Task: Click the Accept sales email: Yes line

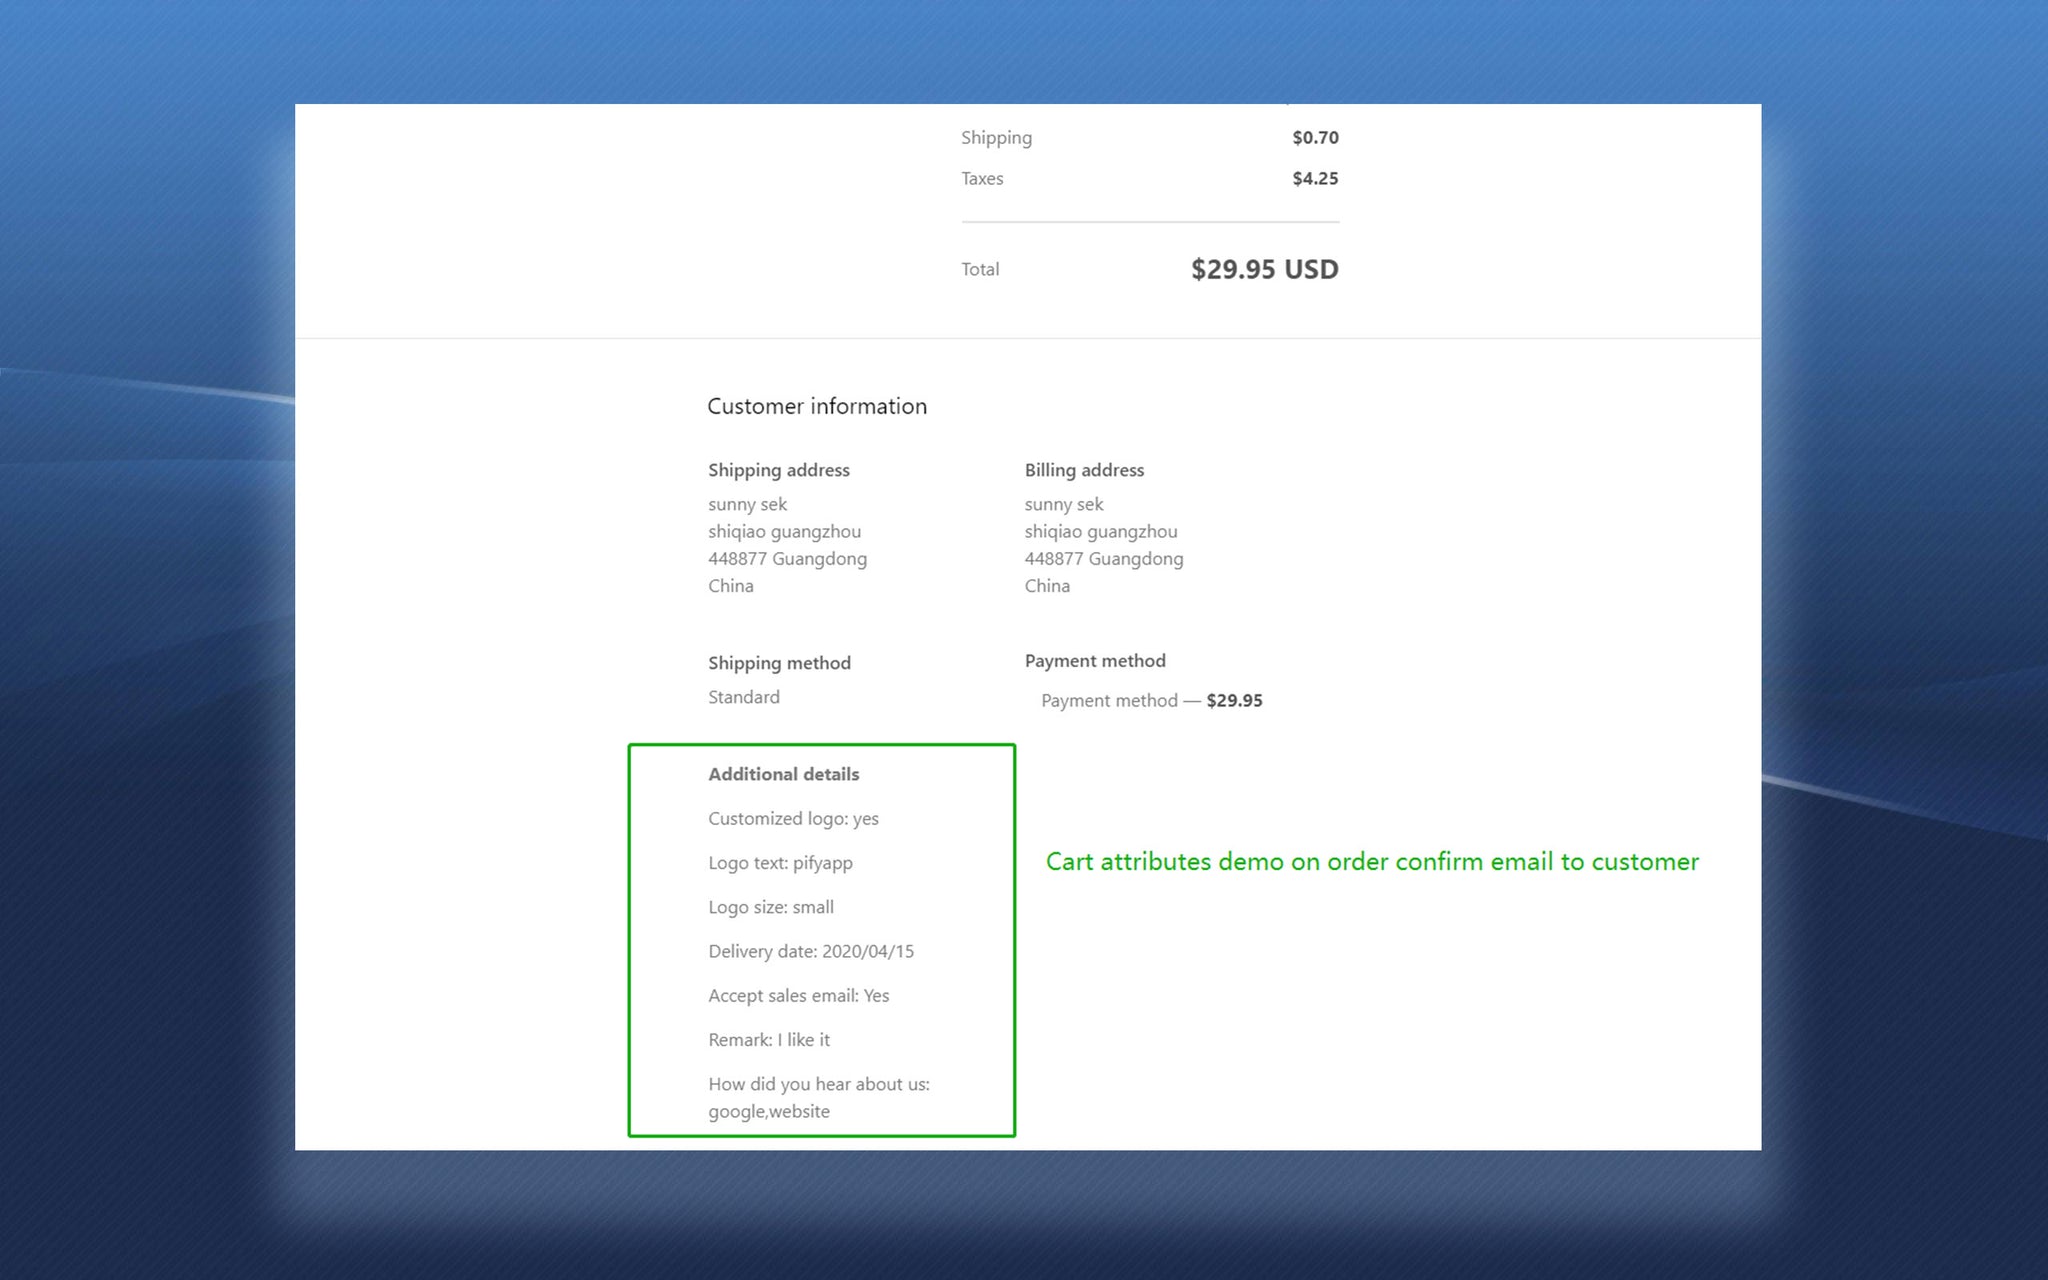Action: 798,996
